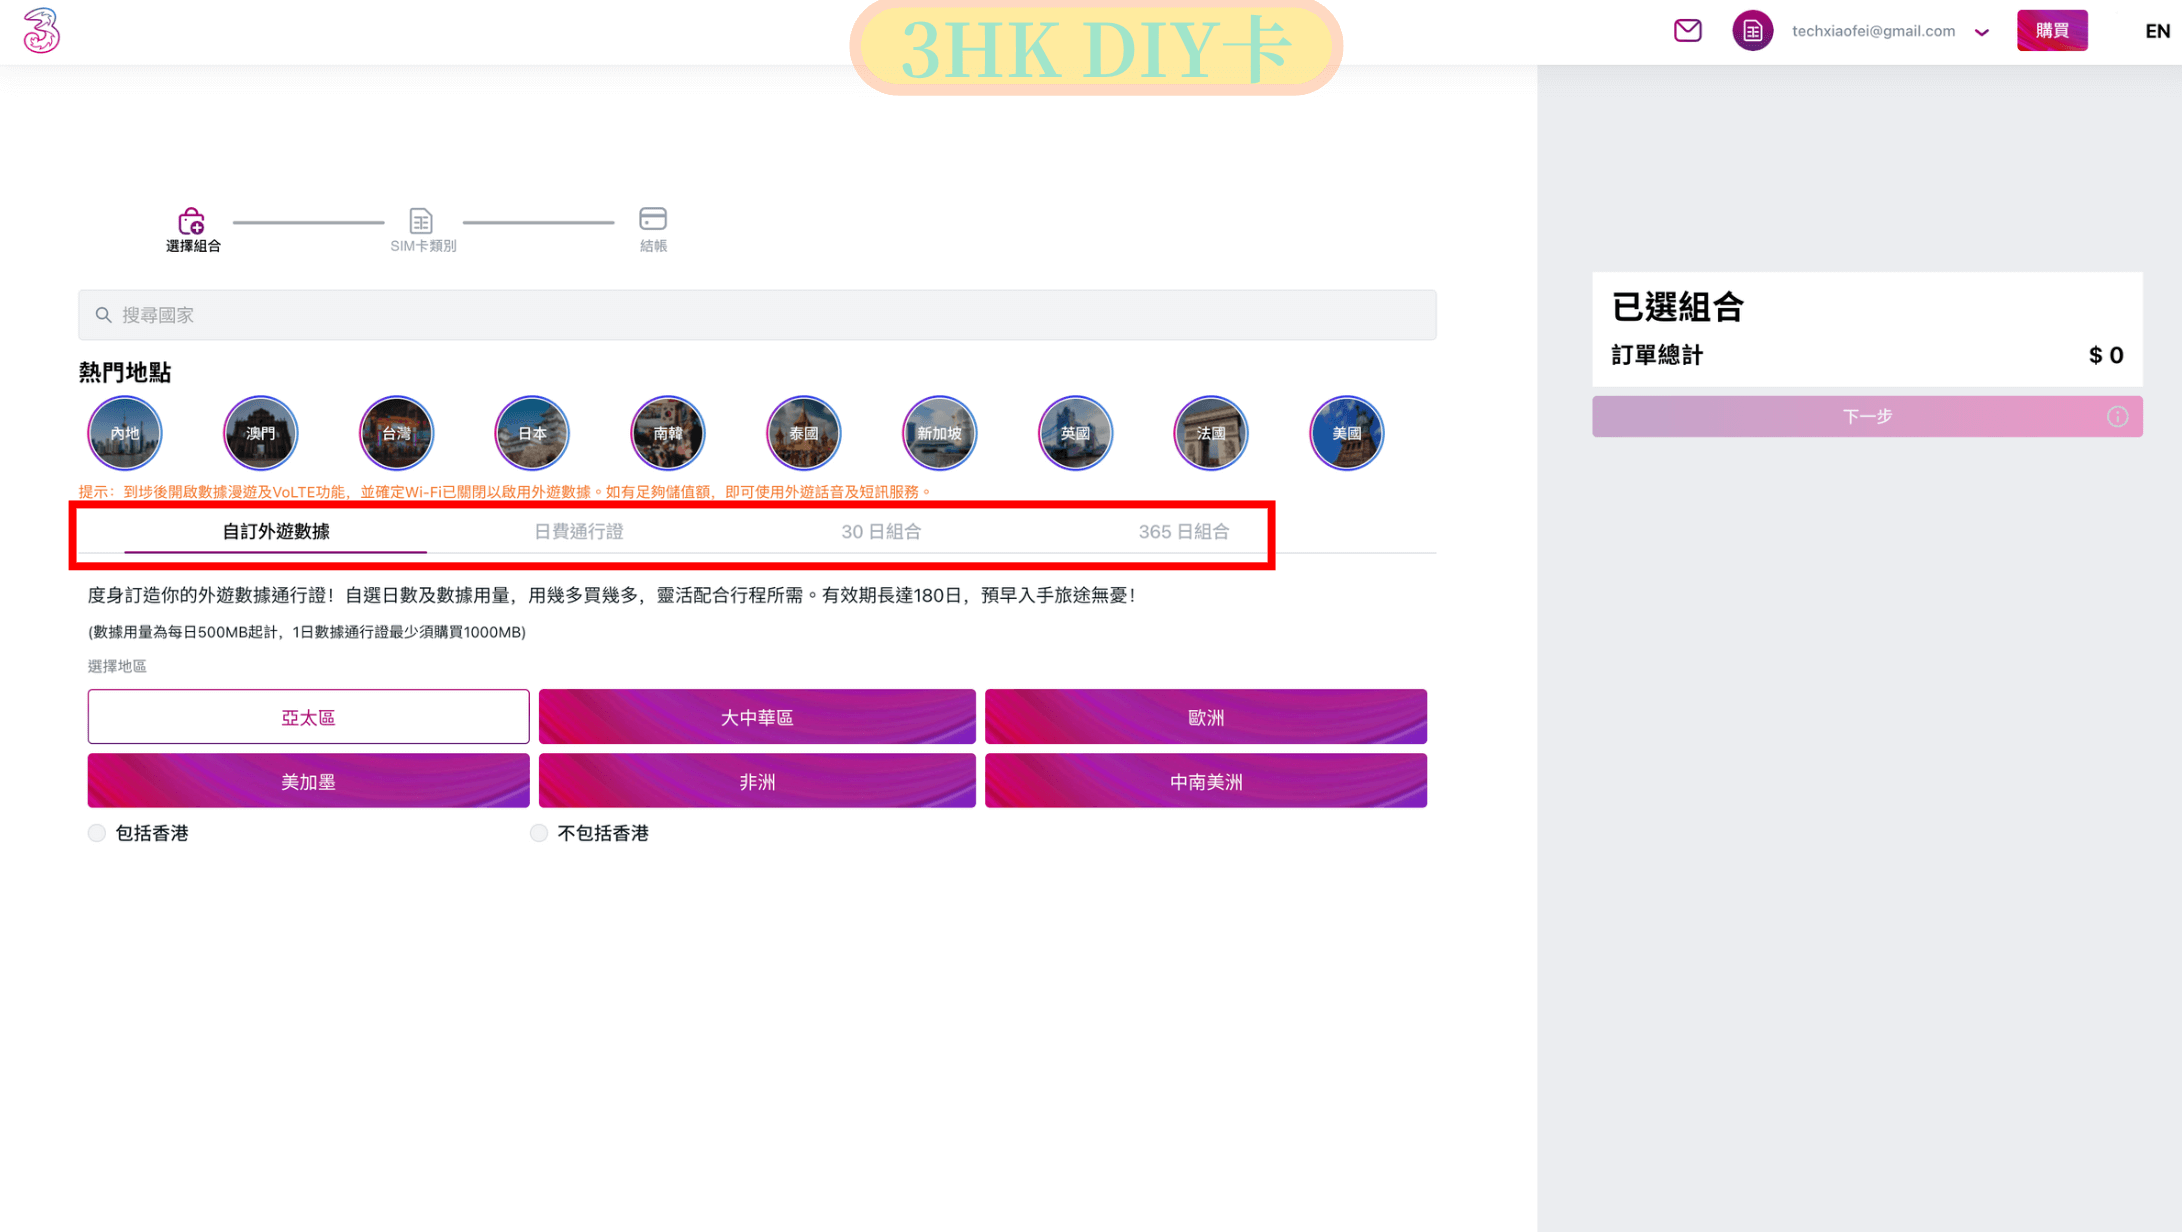
Task: Open the 365 日組合 tab
Action: click(1184, 532)
